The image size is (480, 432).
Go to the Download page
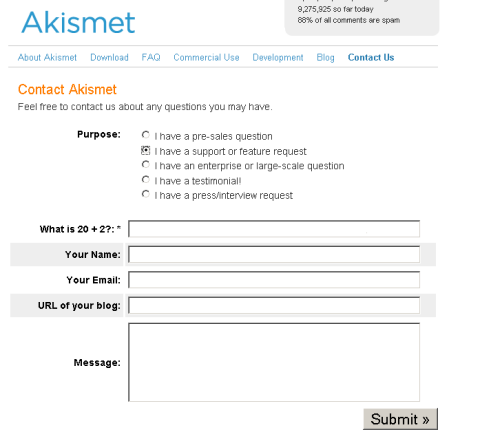pyautogui.click(x=109, y=57)
